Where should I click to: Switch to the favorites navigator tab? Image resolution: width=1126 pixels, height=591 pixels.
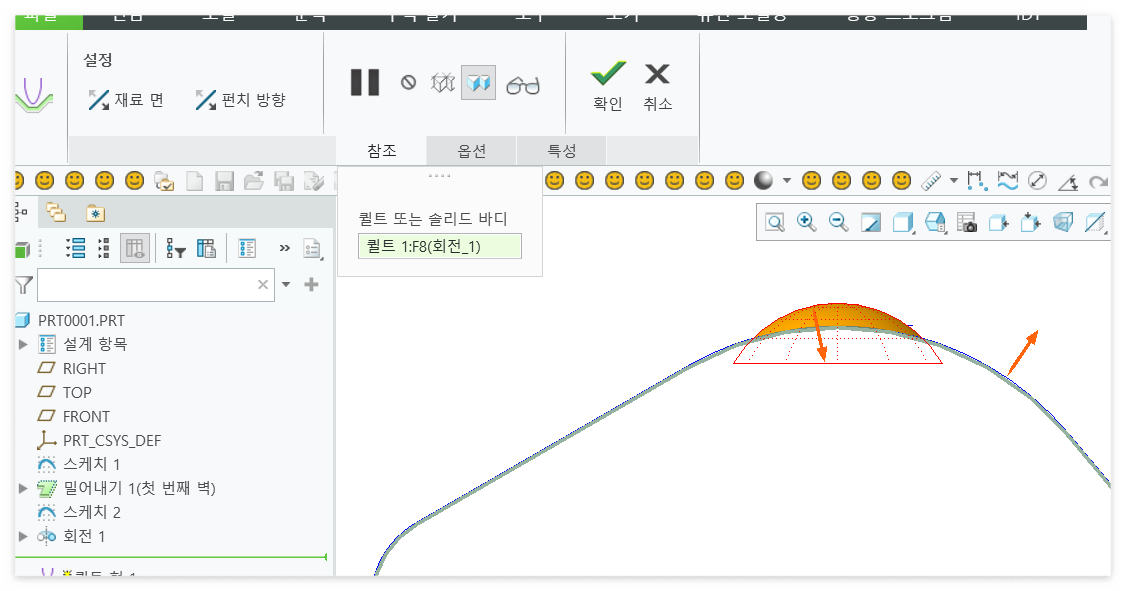pos(96,213)
